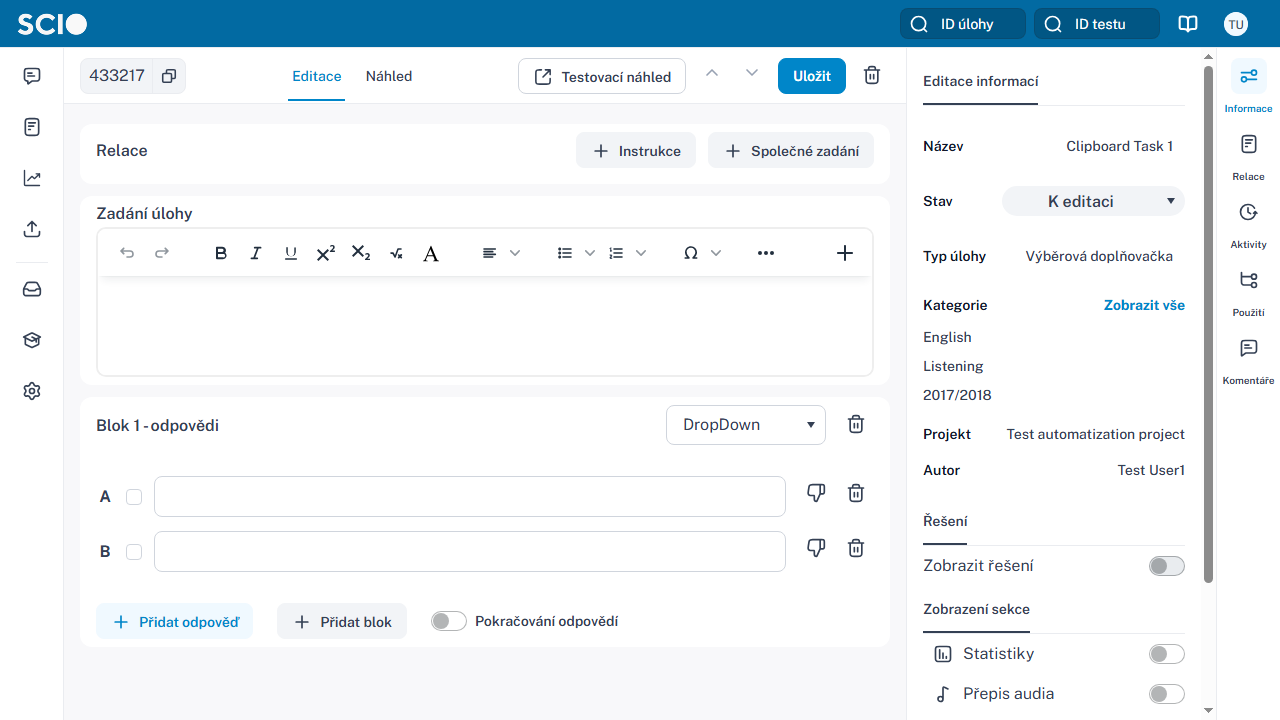This screenshot has height=720, width=1280.
Task: Open the document list icon in left sidebar
Action: coord(32,127)
